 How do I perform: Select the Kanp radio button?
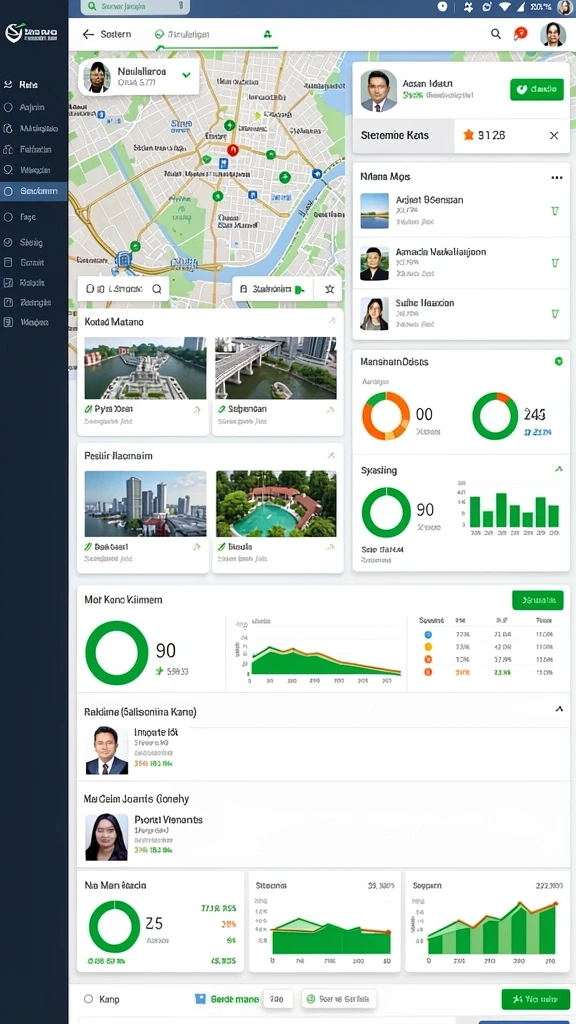point(89,999)
